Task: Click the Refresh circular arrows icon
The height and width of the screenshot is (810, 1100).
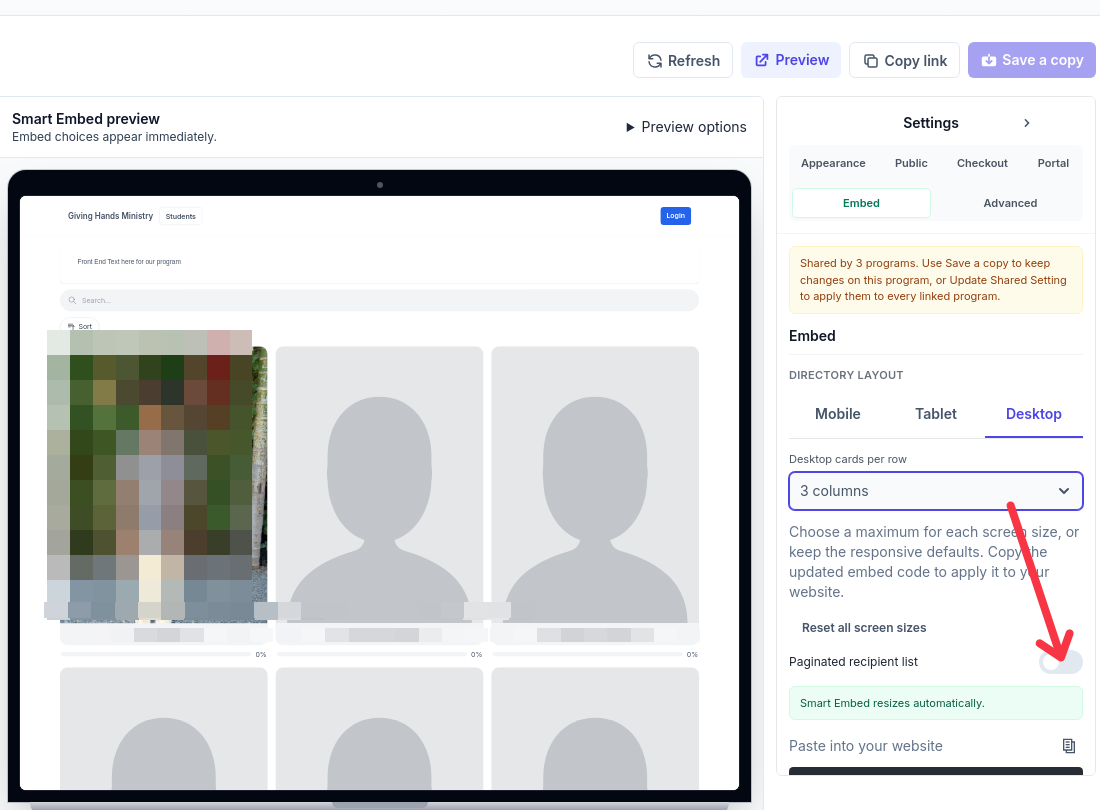Action: 655,61
